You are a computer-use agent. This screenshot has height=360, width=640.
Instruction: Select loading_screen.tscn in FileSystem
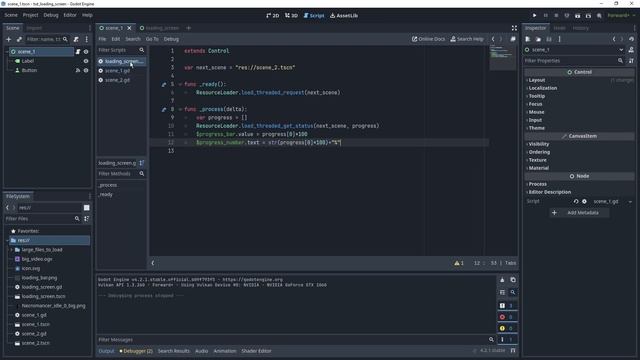click(44, 296)
